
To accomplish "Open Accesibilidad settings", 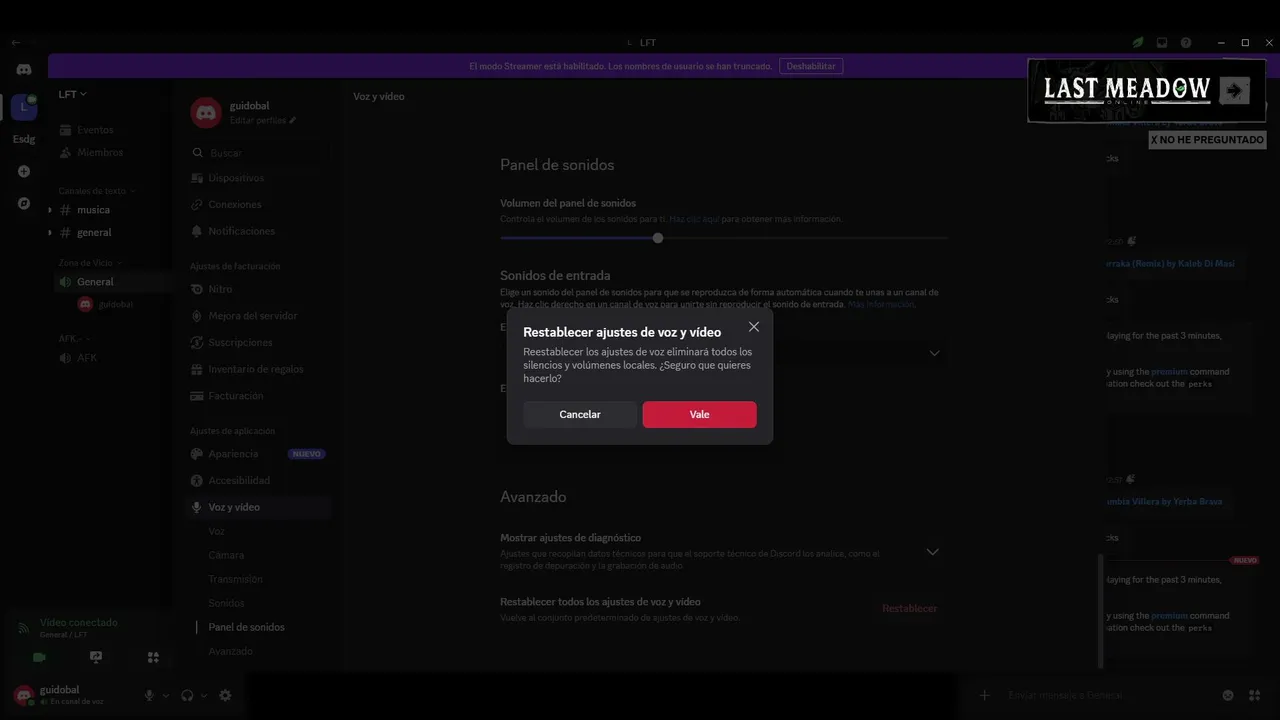I will coord(239,480).
